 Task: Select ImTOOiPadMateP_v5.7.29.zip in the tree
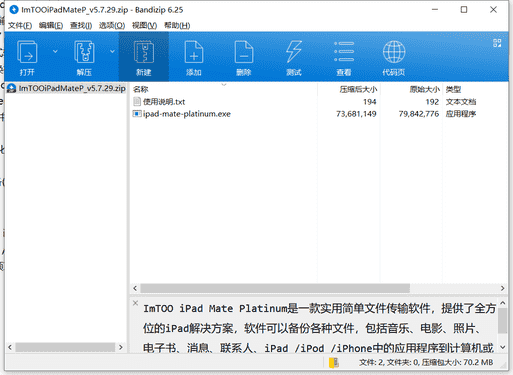(x=72, y=88)
